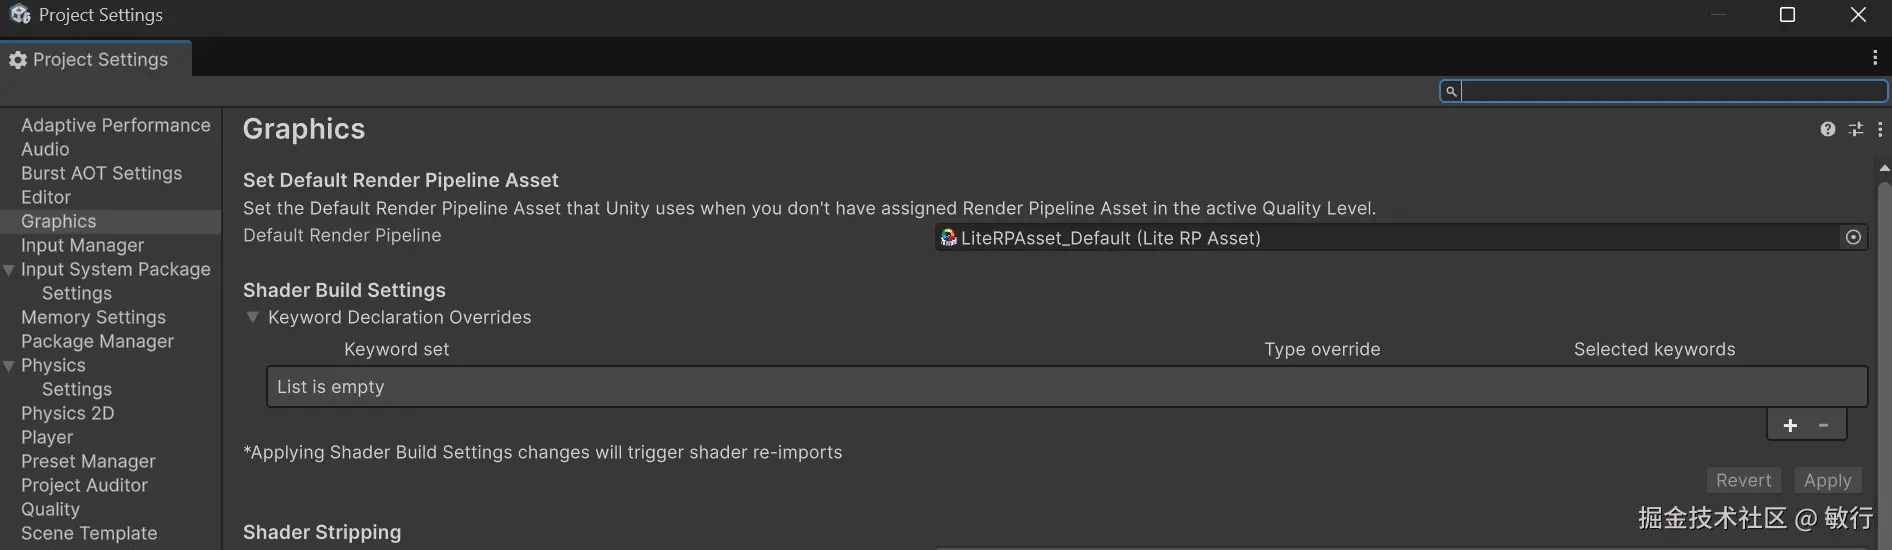Click the vertical scrollbar up arrow

tap(1884, 168)
